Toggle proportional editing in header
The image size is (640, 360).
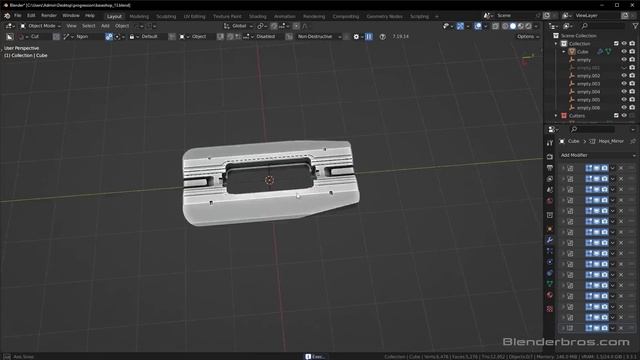click(x=296, y=26)
